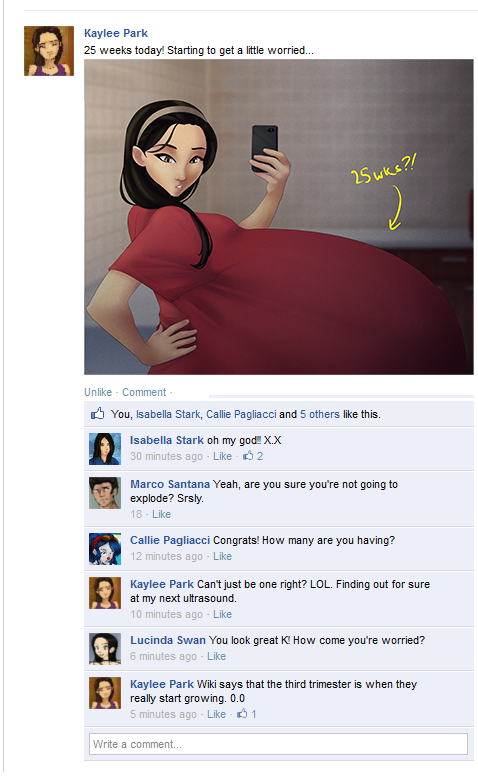This screenshot has height=776, width=478.
Task: Focus the Write a comment field
Action: click(279, 744)
